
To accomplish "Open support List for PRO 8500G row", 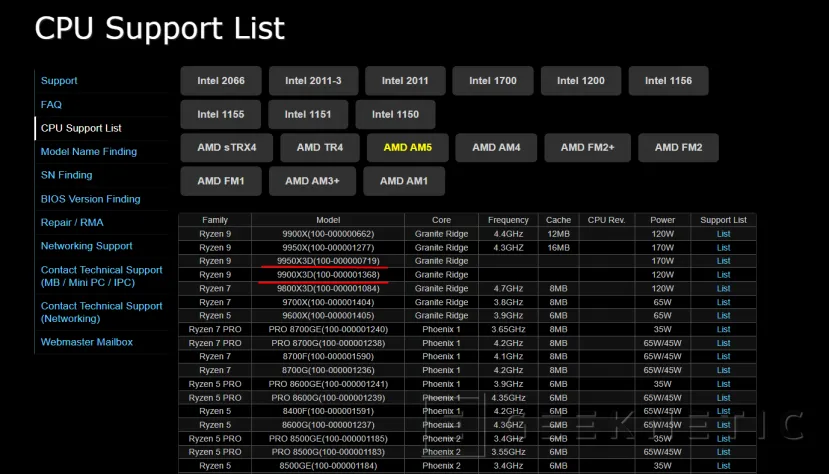I will (723, 452).
